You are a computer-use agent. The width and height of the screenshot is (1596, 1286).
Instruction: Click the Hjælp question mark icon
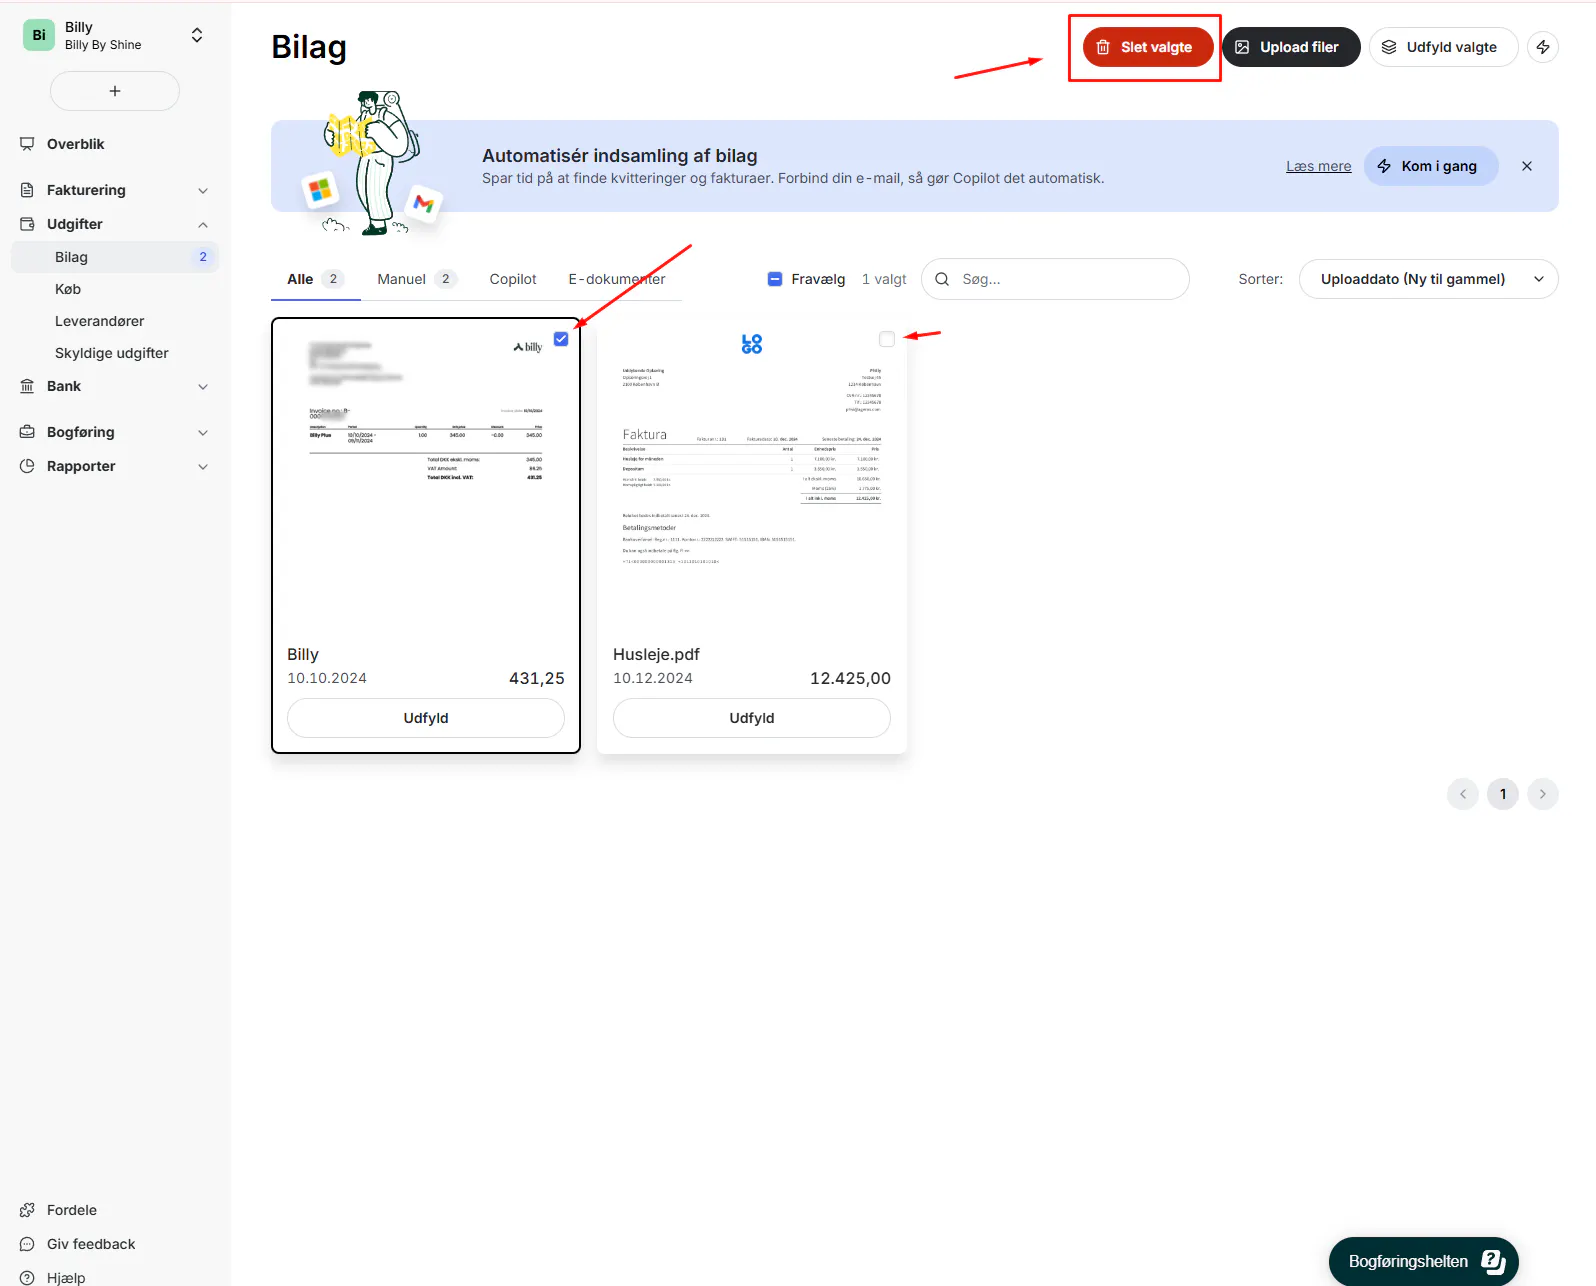(x=27, y=1278)
